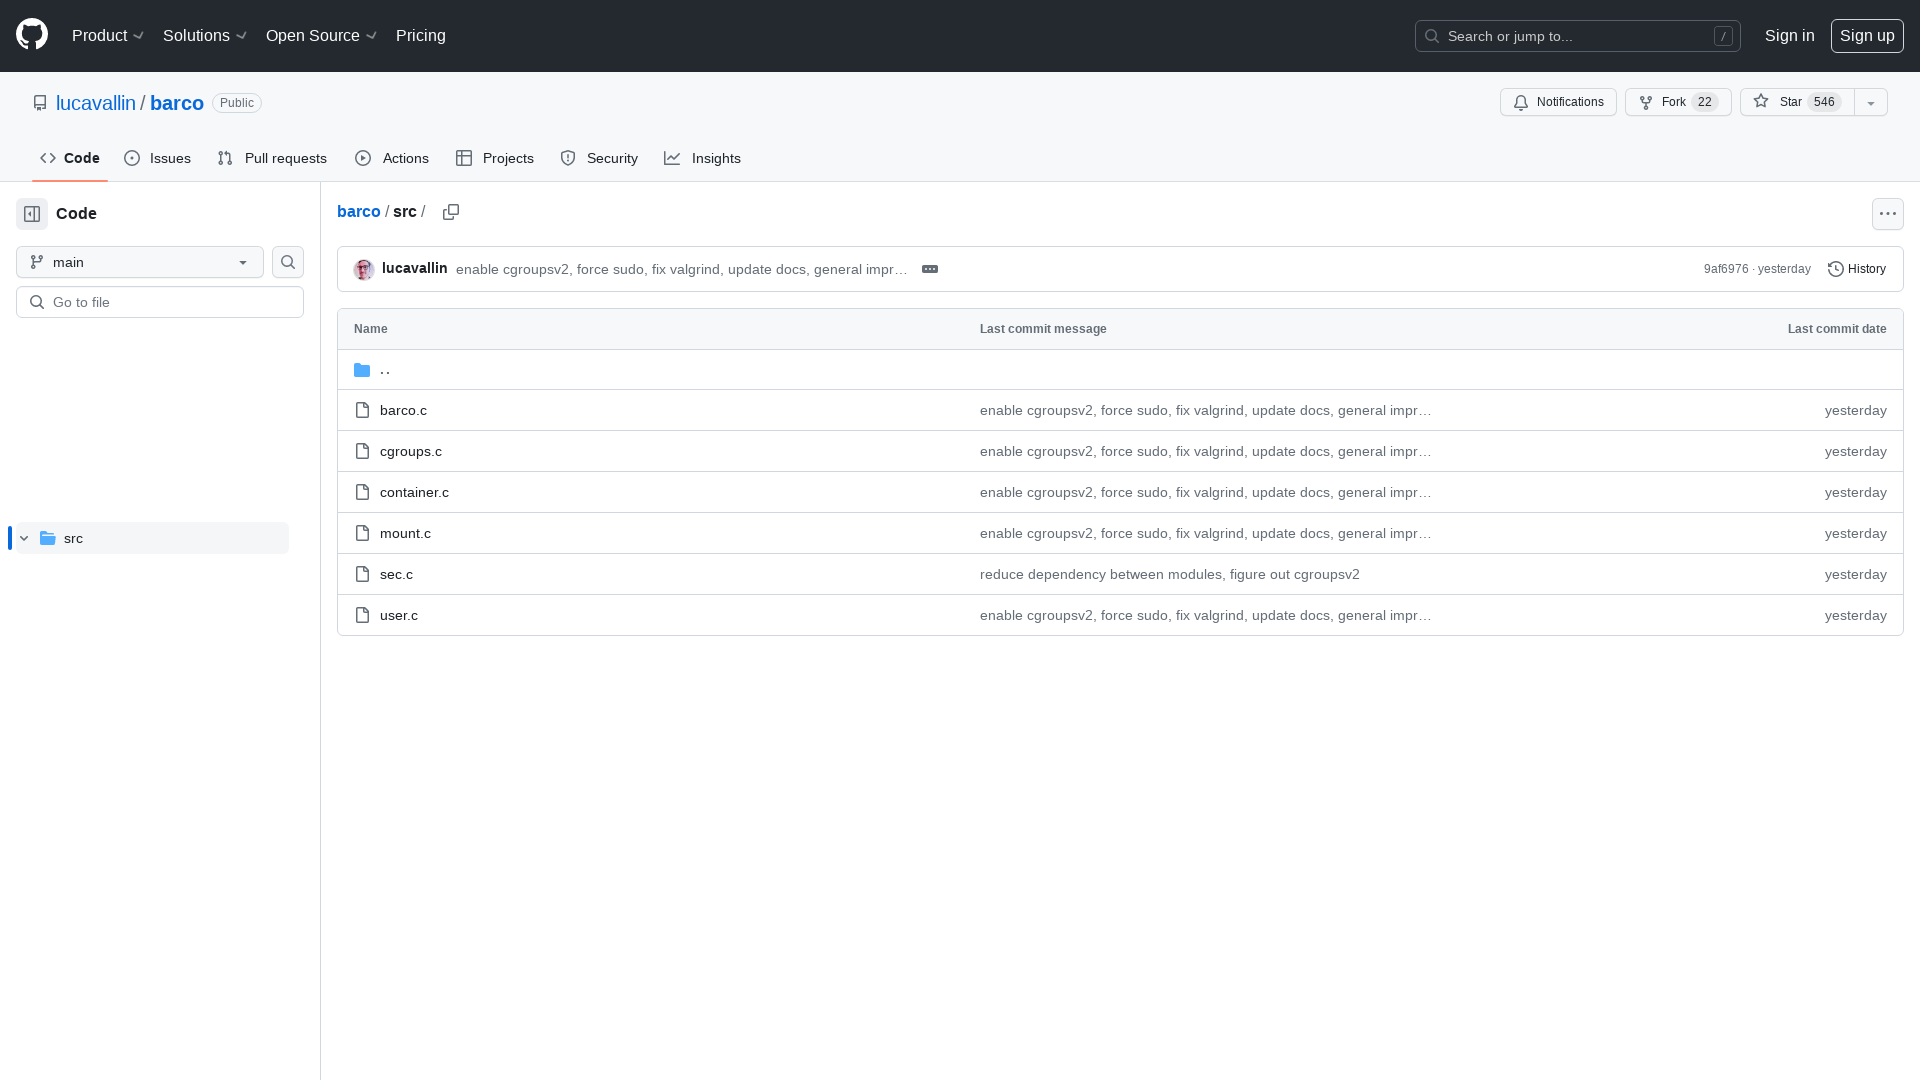
Task: Open barco.c row's commit message link
Action: pyautogui.click(x=1205, y=411)
